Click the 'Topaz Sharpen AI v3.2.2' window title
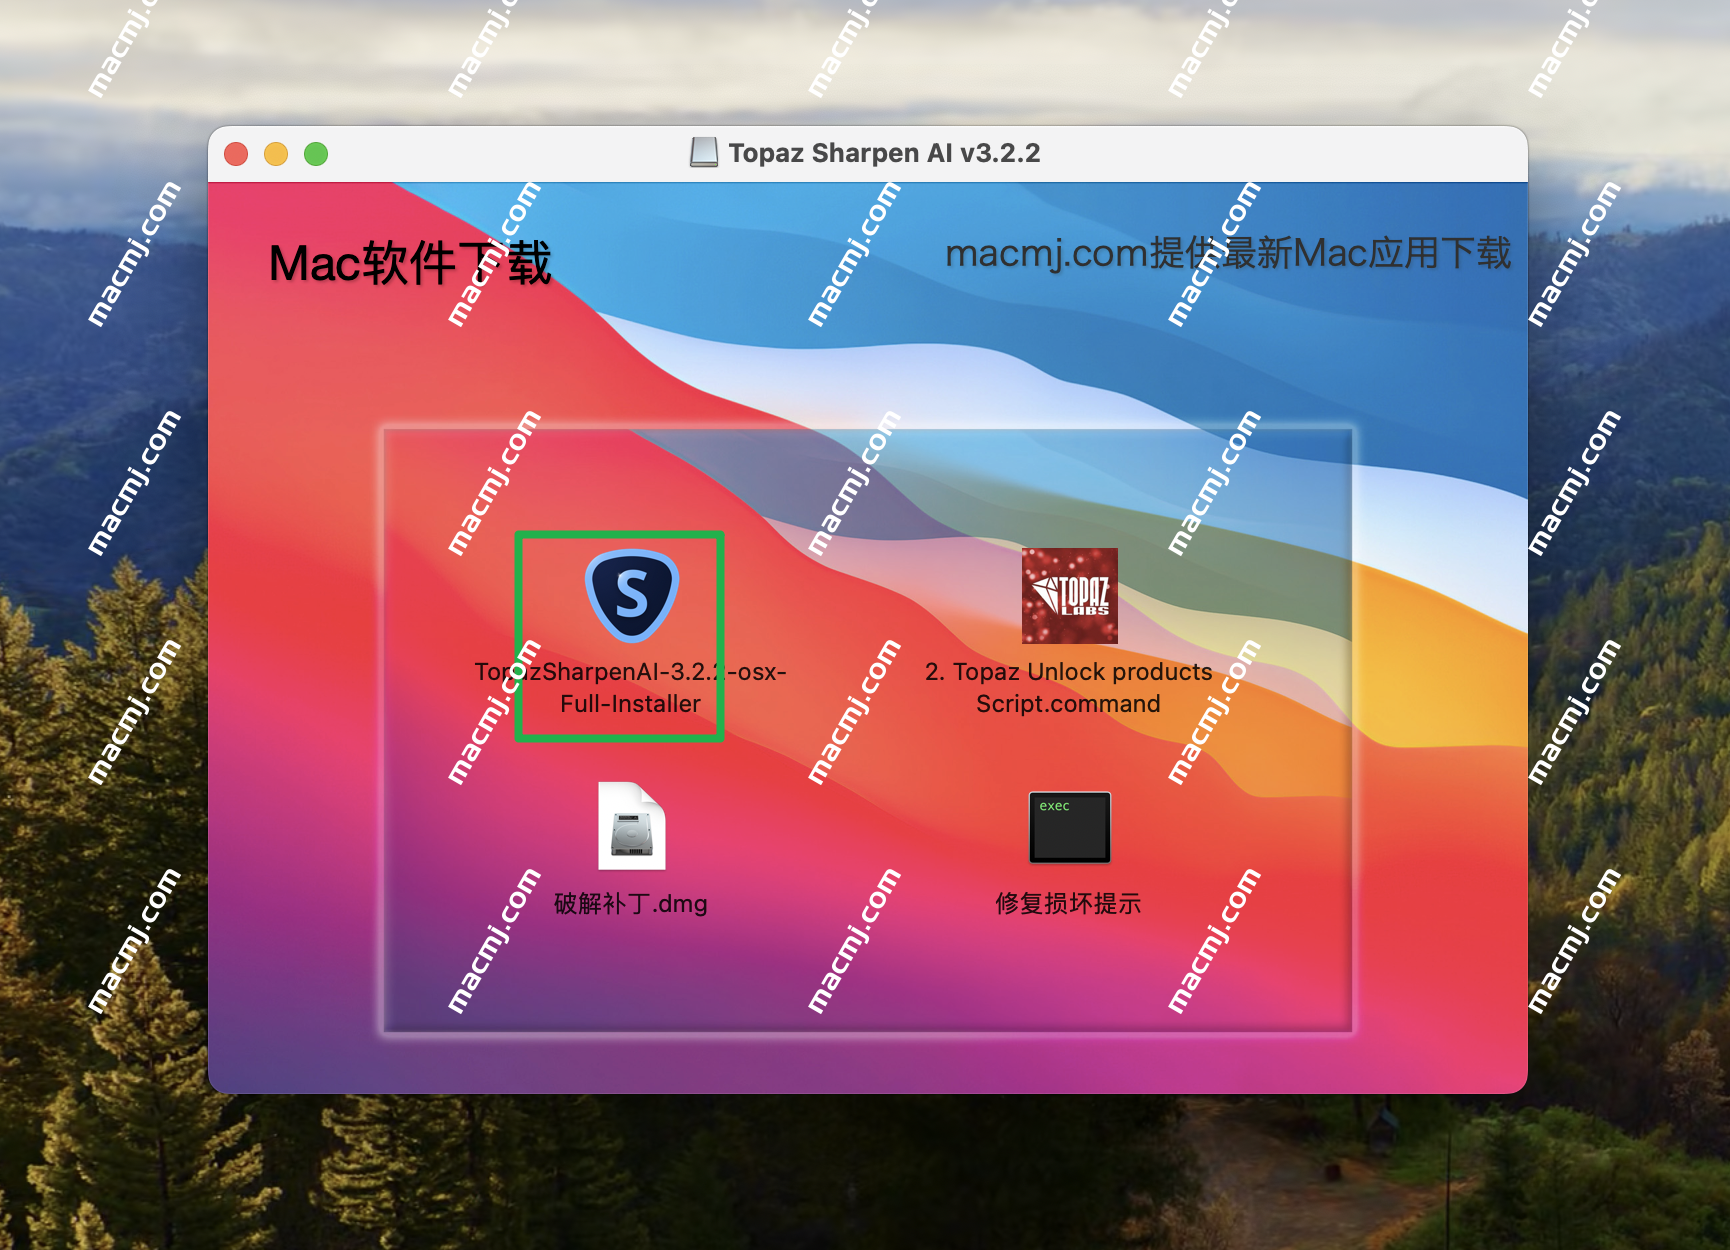 coord(884,153)
